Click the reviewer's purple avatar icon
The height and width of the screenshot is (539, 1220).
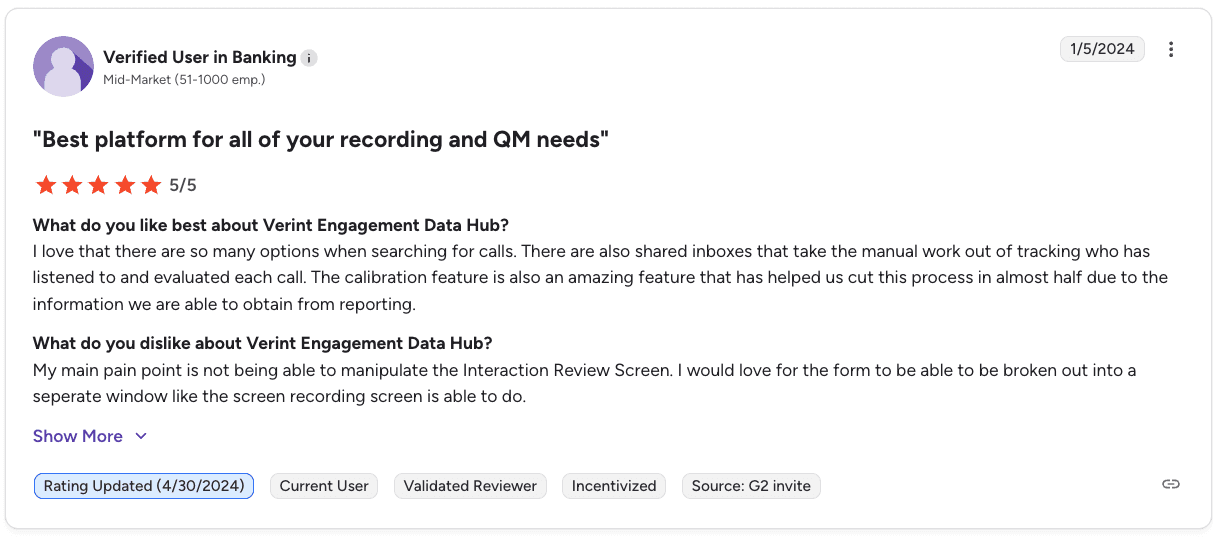pyautogui.click(x=63, y=66)
